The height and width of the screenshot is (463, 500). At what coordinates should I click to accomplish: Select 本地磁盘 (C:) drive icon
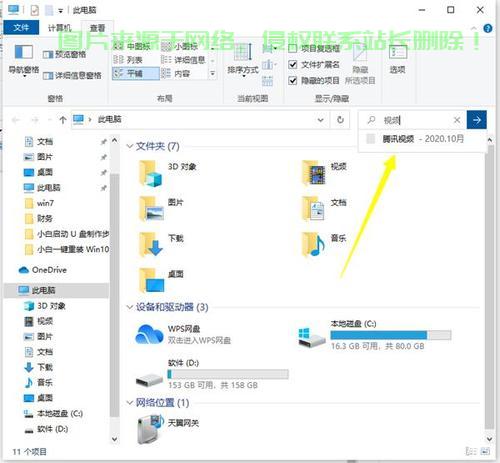pos(311,337)
